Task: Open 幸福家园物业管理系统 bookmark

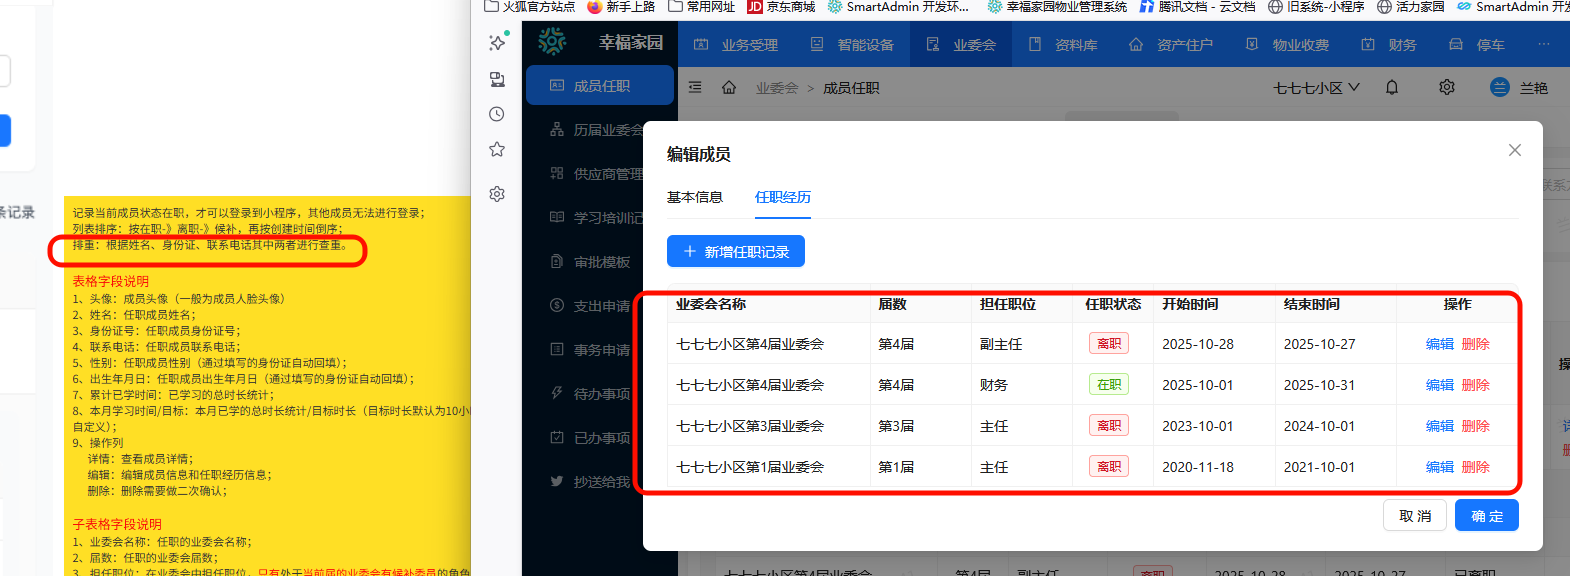Action: click(x=1057, y=7)
